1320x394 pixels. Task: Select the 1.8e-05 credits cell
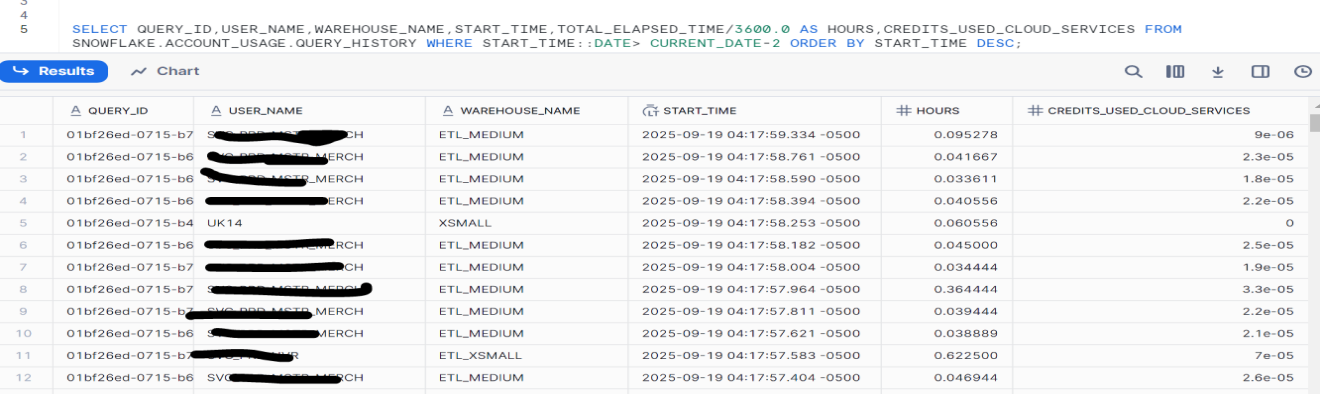click(1160, 179)
